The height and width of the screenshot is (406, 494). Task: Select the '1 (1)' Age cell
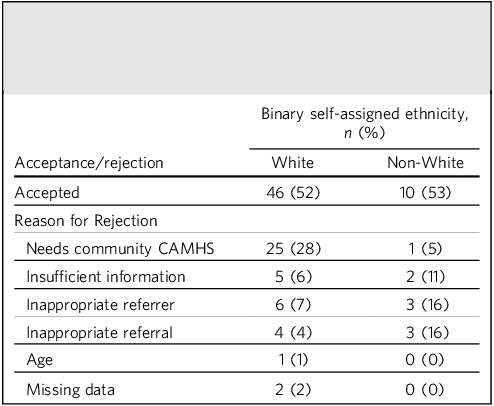pos(293,360)
